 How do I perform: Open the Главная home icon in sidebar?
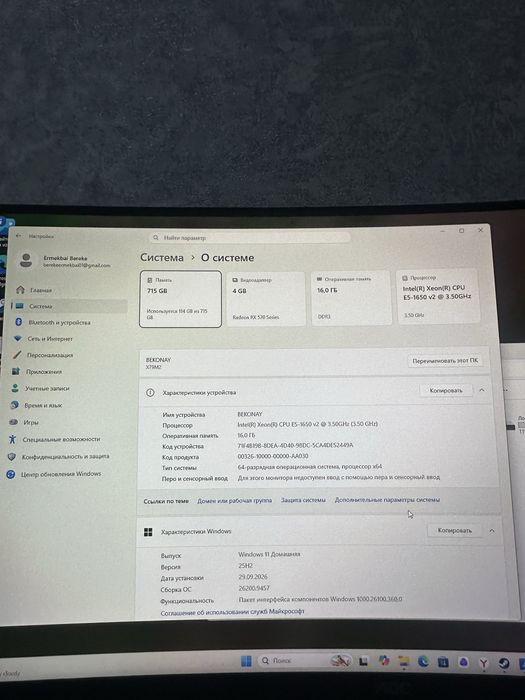coord(20,290)
